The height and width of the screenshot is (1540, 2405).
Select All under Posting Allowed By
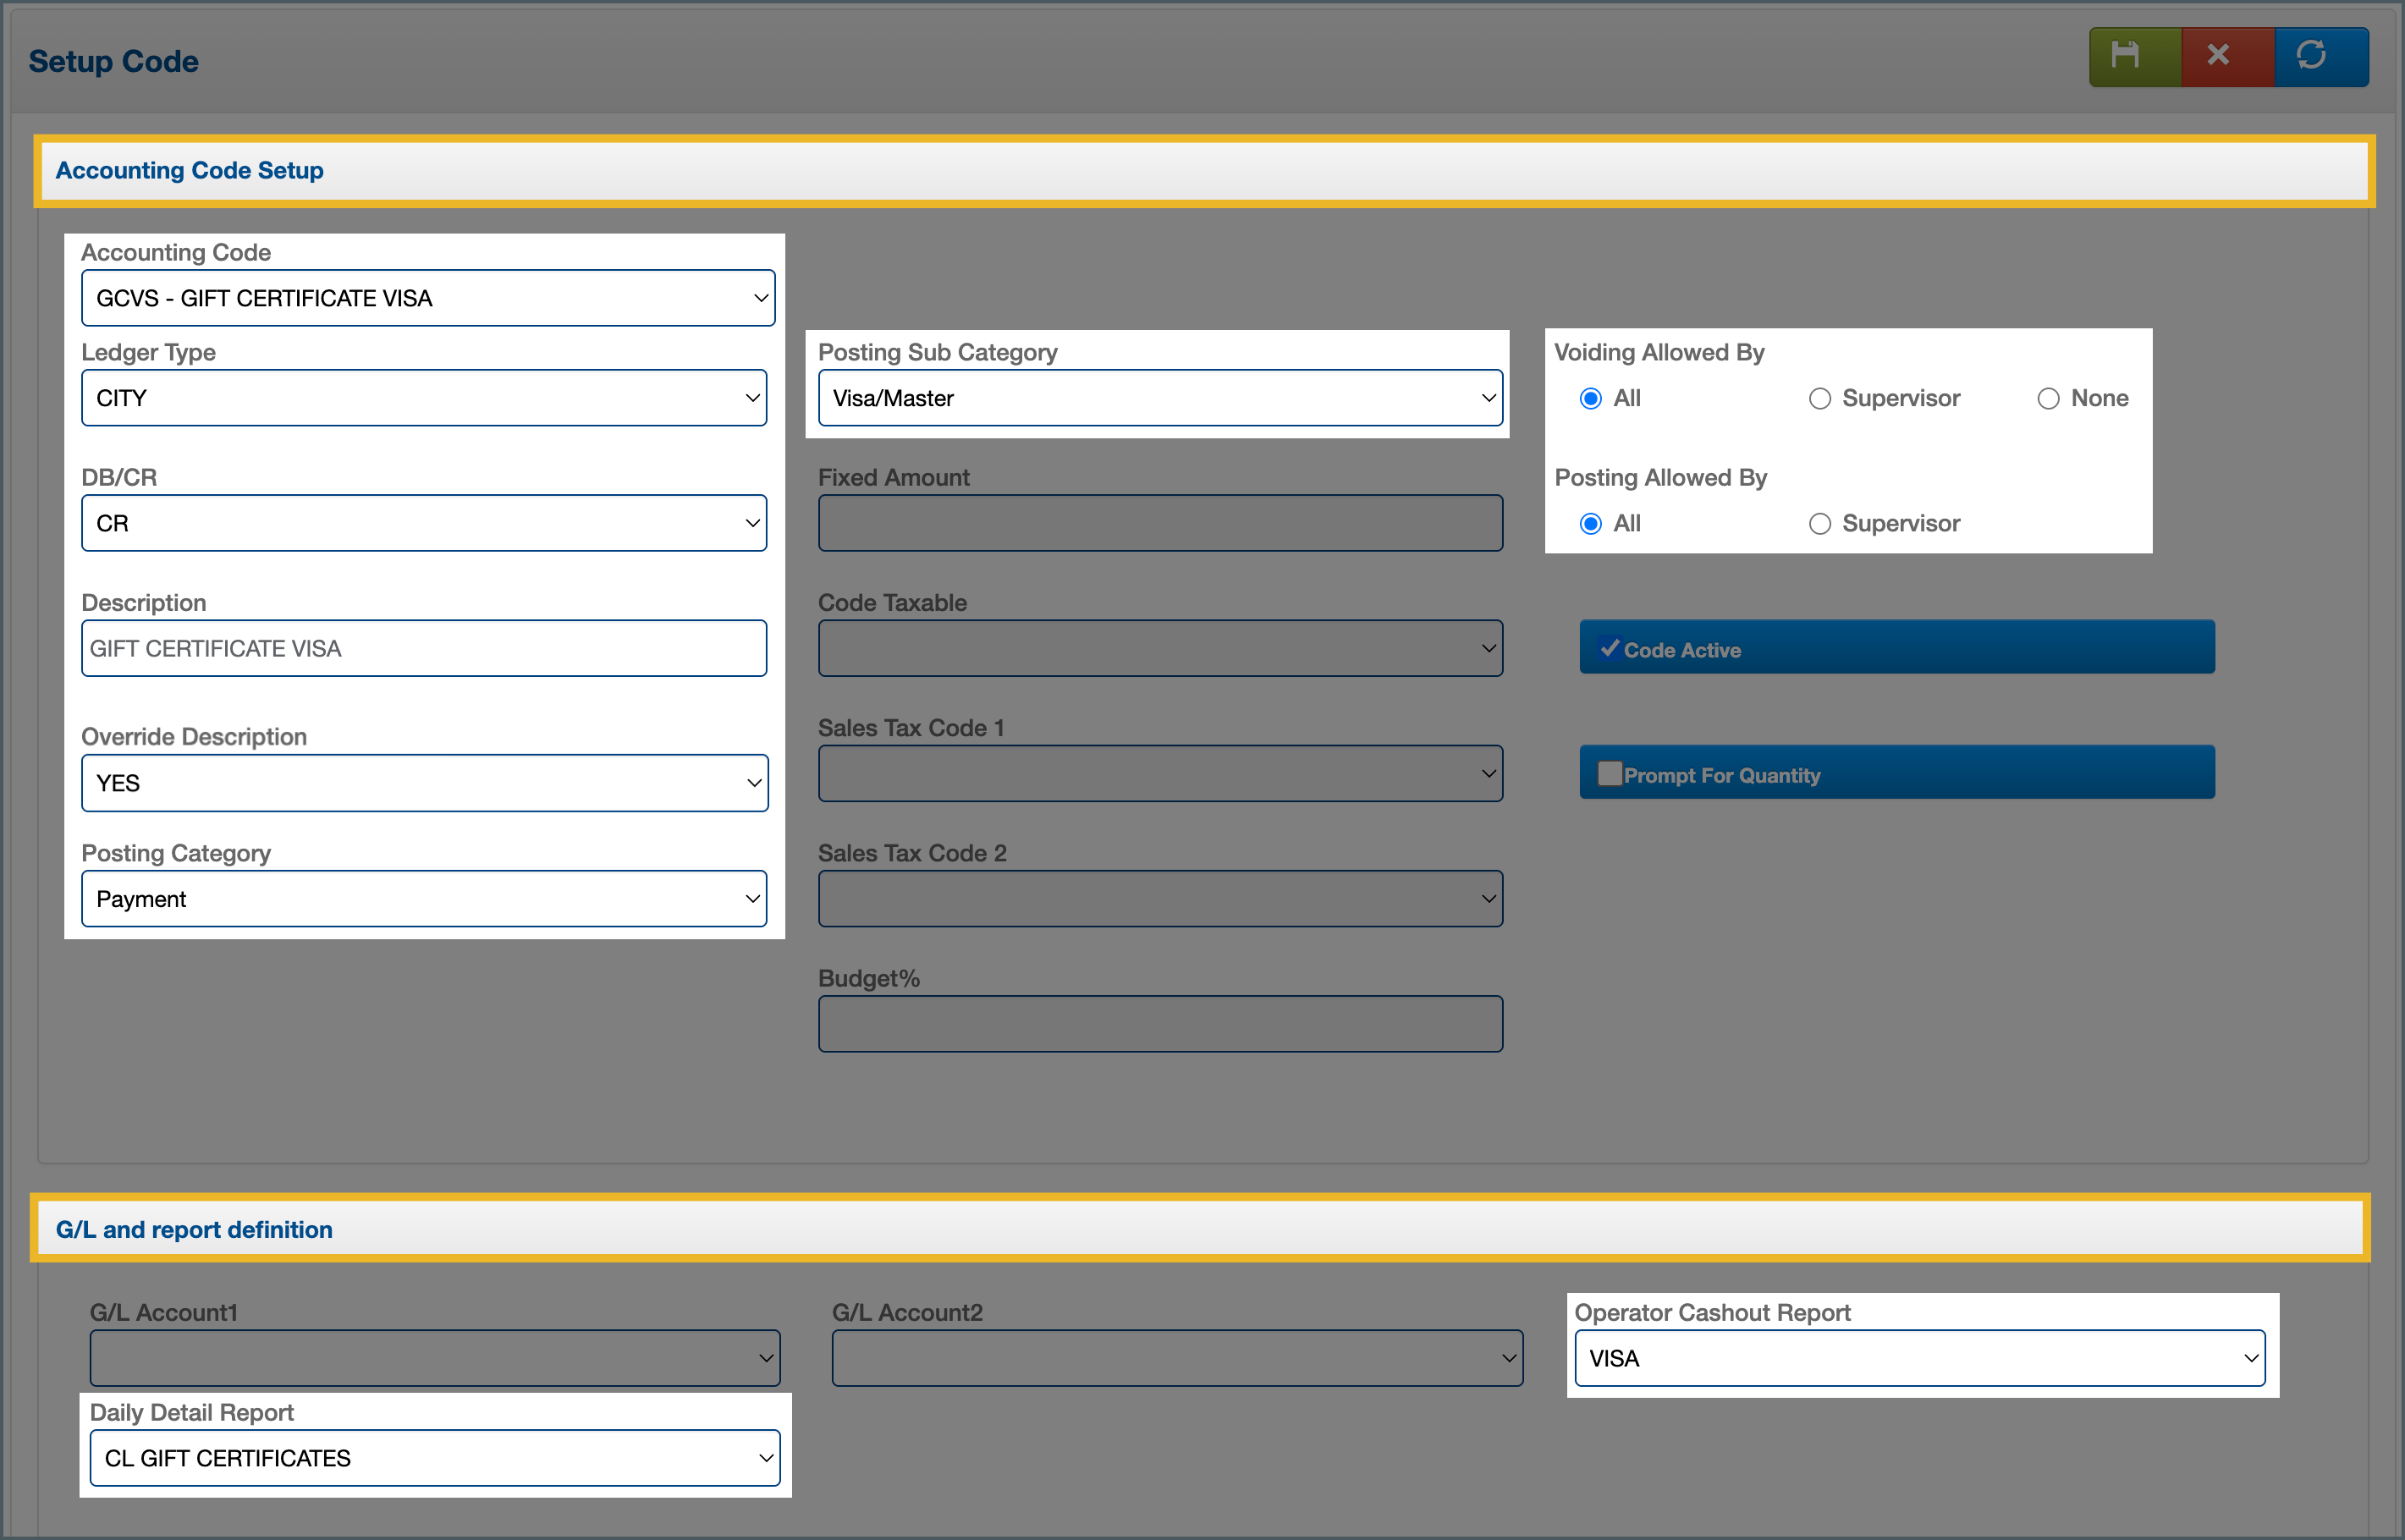pos(1590,524)
